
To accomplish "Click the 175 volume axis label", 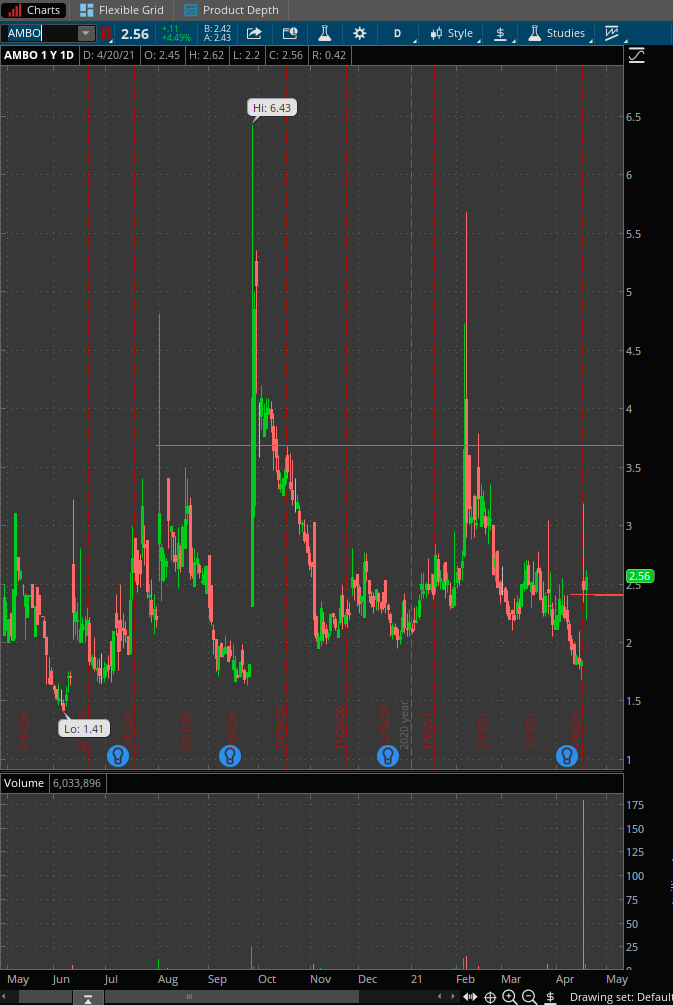I will pyautogui.click(x=635, y=805).
